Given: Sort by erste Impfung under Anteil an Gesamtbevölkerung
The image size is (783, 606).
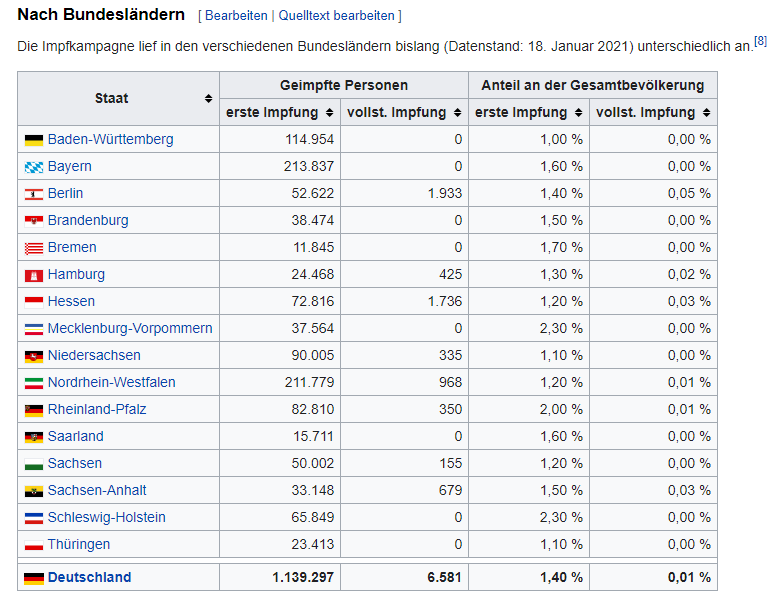Looking at the screenshot, I should (578, 113).
